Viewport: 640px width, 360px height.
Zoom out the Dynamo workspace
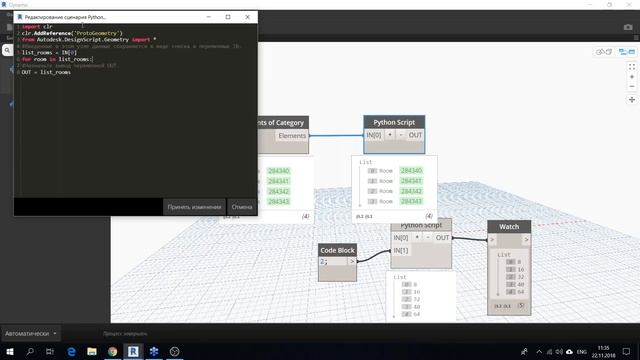click(x=632, y=87)
